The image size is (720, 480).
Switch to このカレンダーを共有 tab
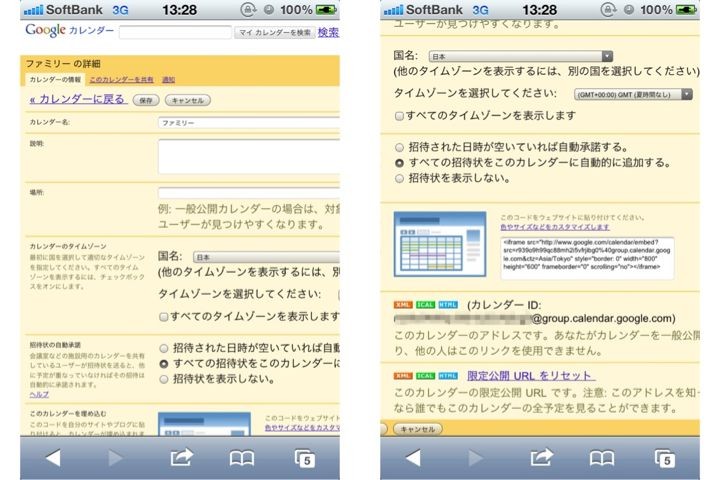[x=121, y=79]
